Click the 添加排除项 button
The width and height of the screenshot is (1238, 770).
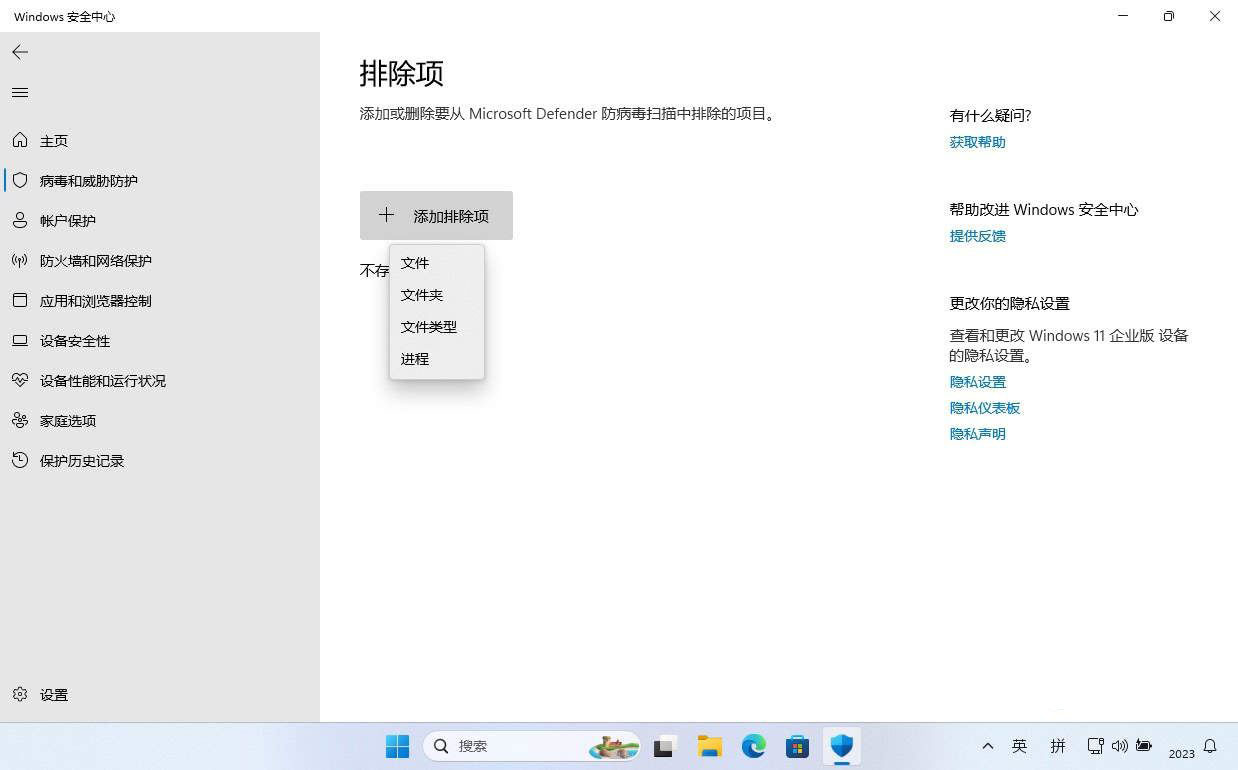click(436, 216)
